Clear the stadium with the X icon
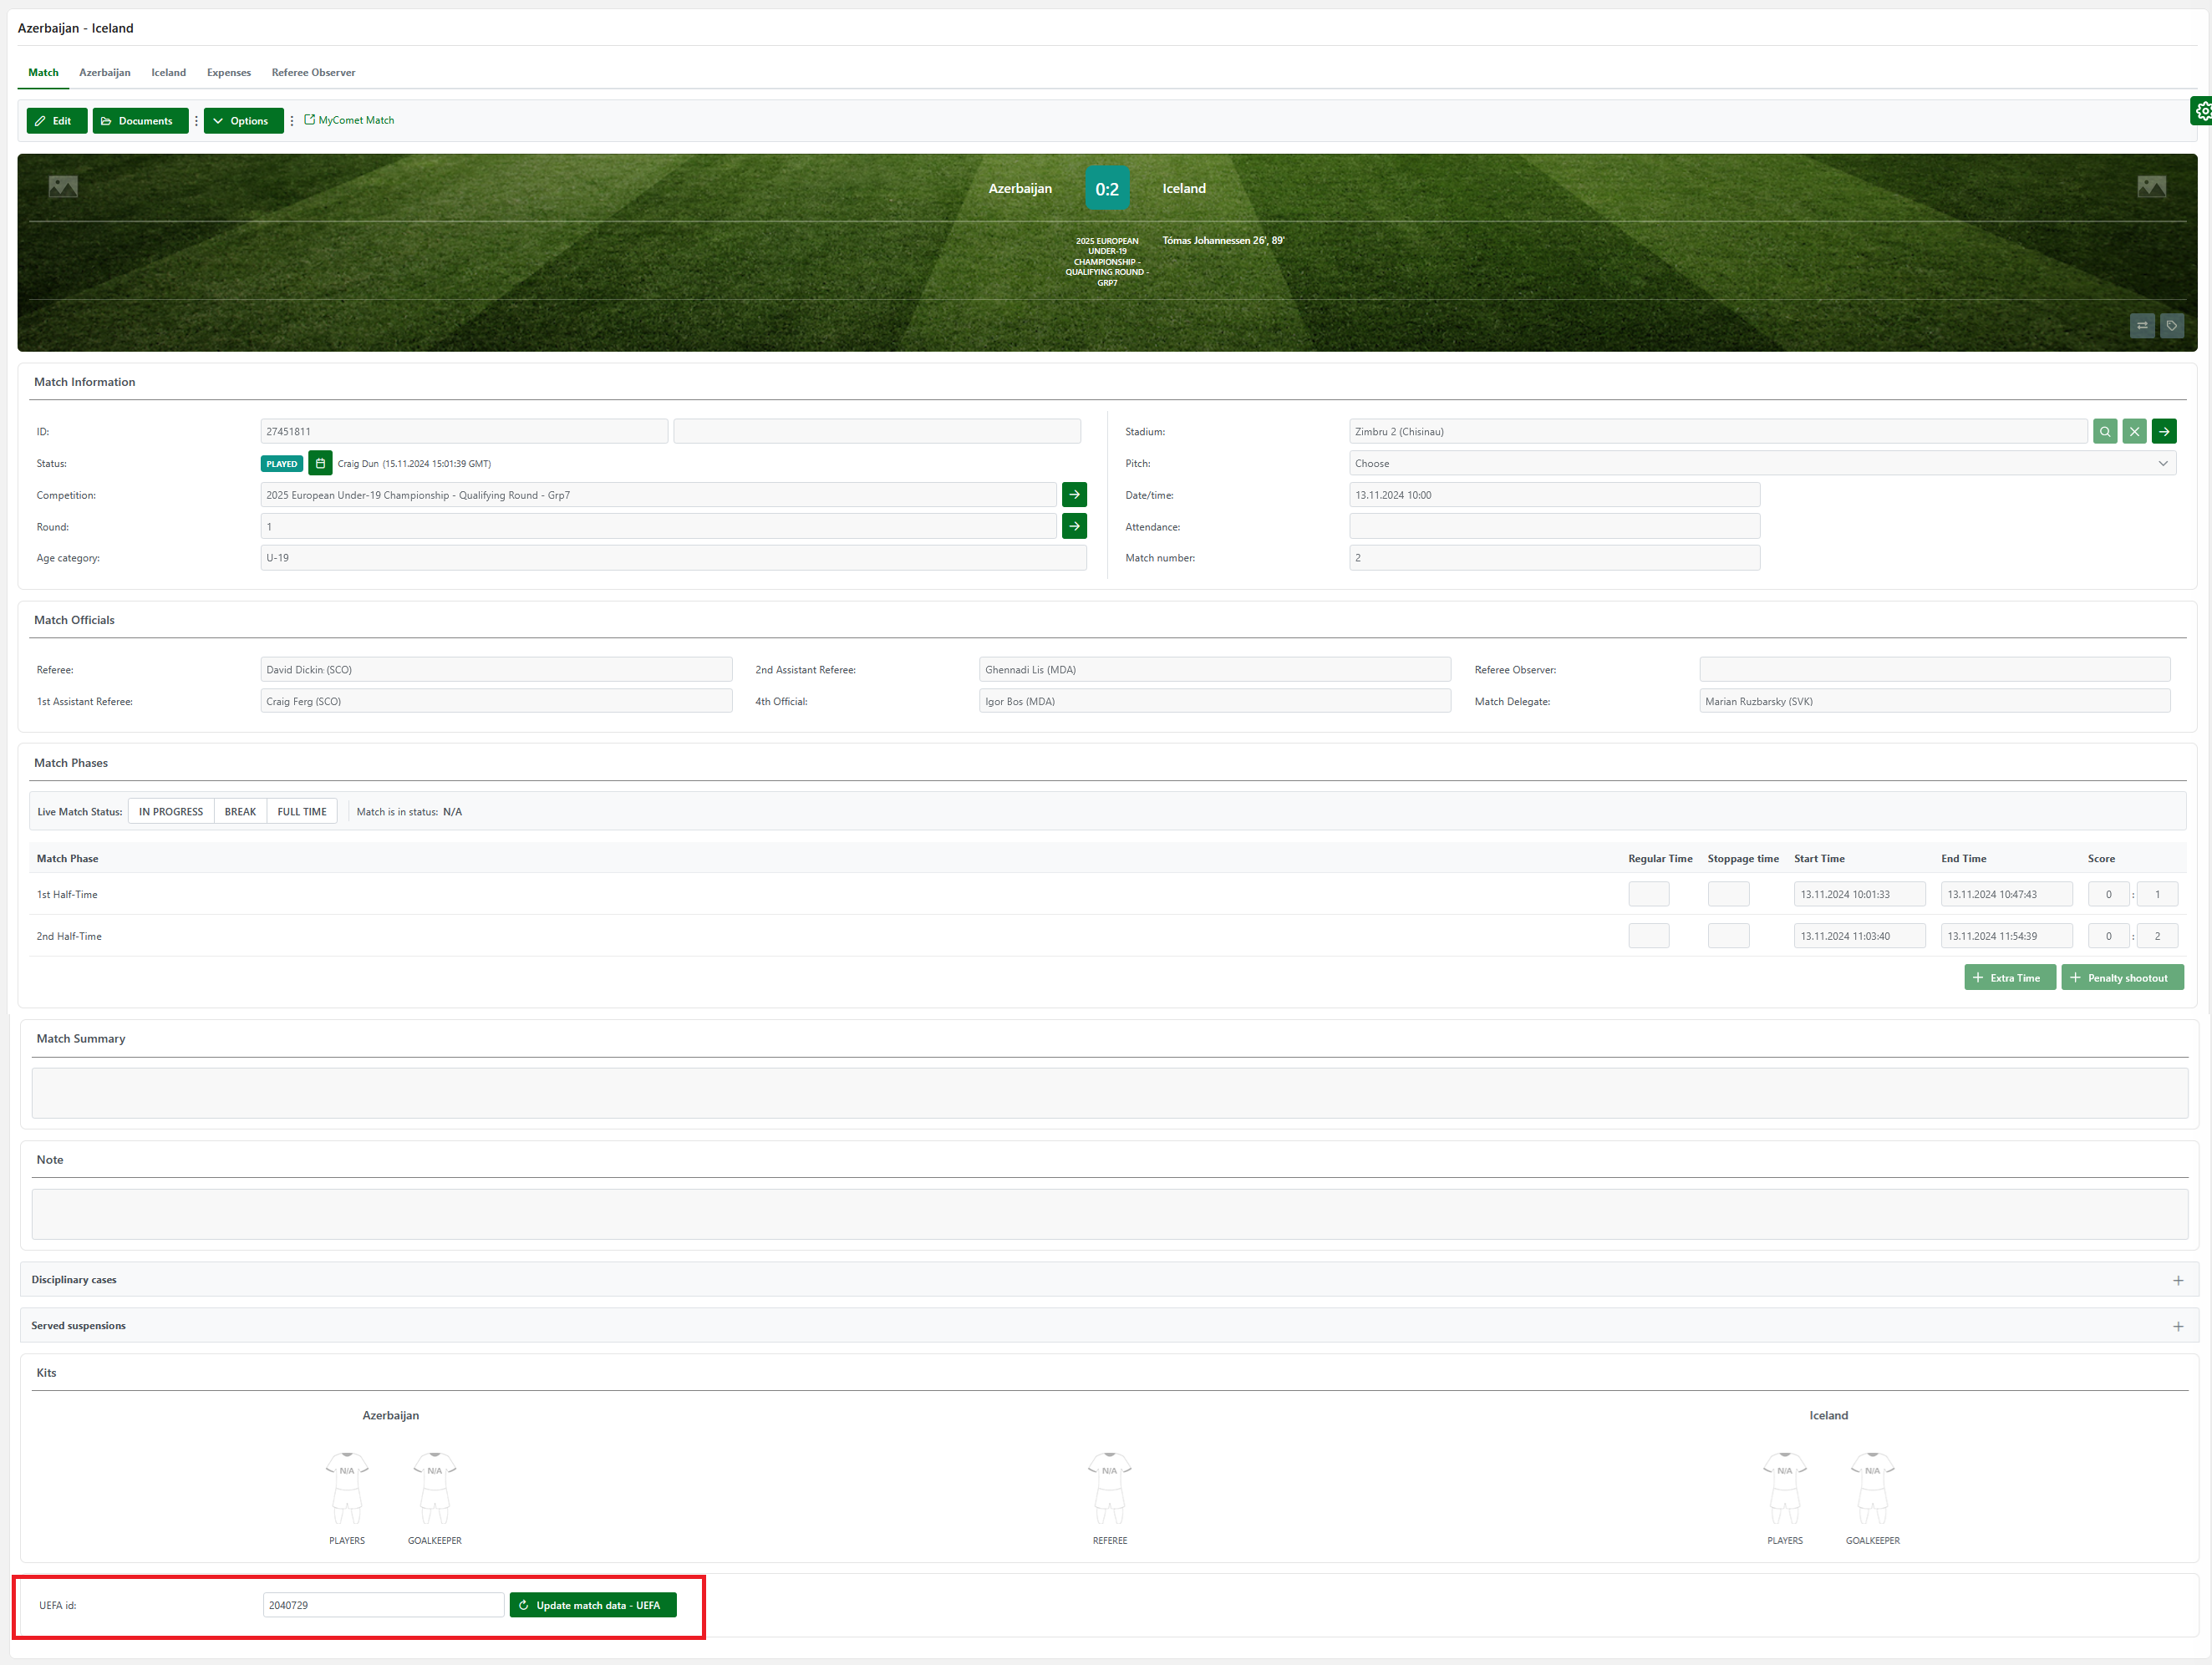This screenshot has height=1665, width=2212. coord(2134,431)
